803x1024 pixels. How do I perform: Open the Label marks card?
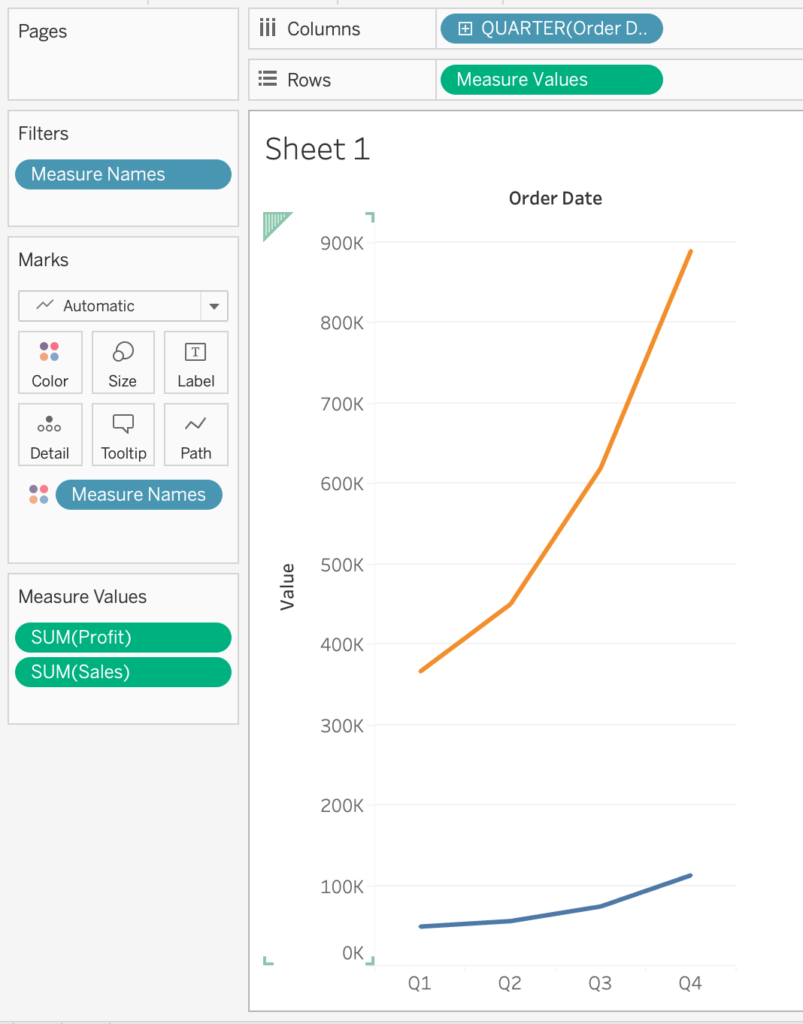click(x=196, y=363)
